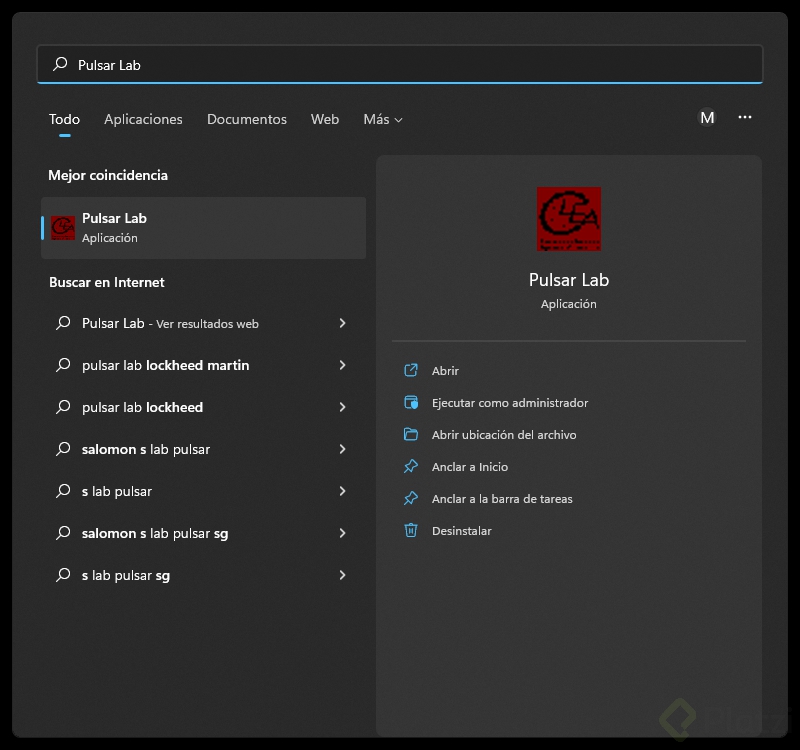Select the Pulsar Lab best match result
This screenshot has width=800, height=750.
tap(204, 228)
